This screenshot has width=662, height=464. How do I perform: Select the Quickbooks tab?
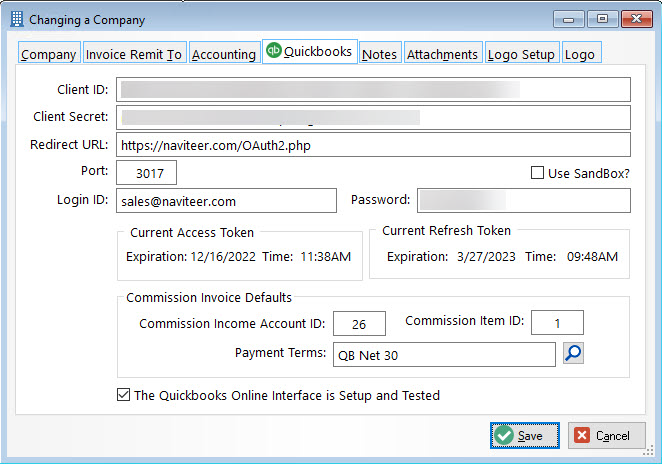pyautogui.click(x=310, y=52)
